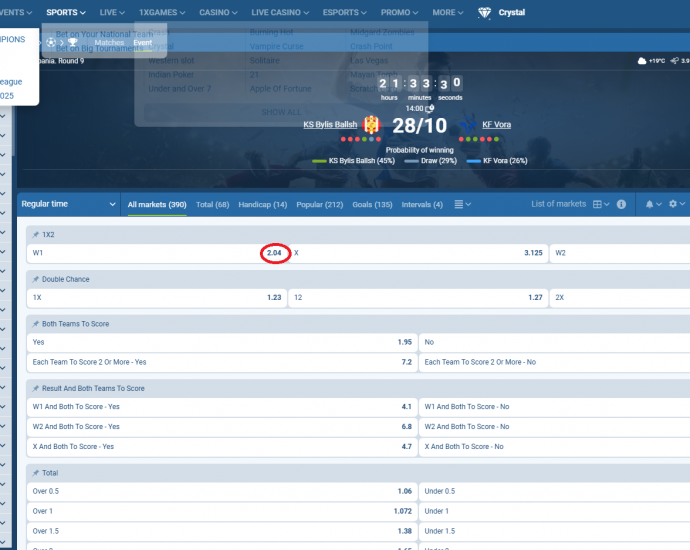
Task: Expand the Regular time dropdown
Action: tap(68, 204)
